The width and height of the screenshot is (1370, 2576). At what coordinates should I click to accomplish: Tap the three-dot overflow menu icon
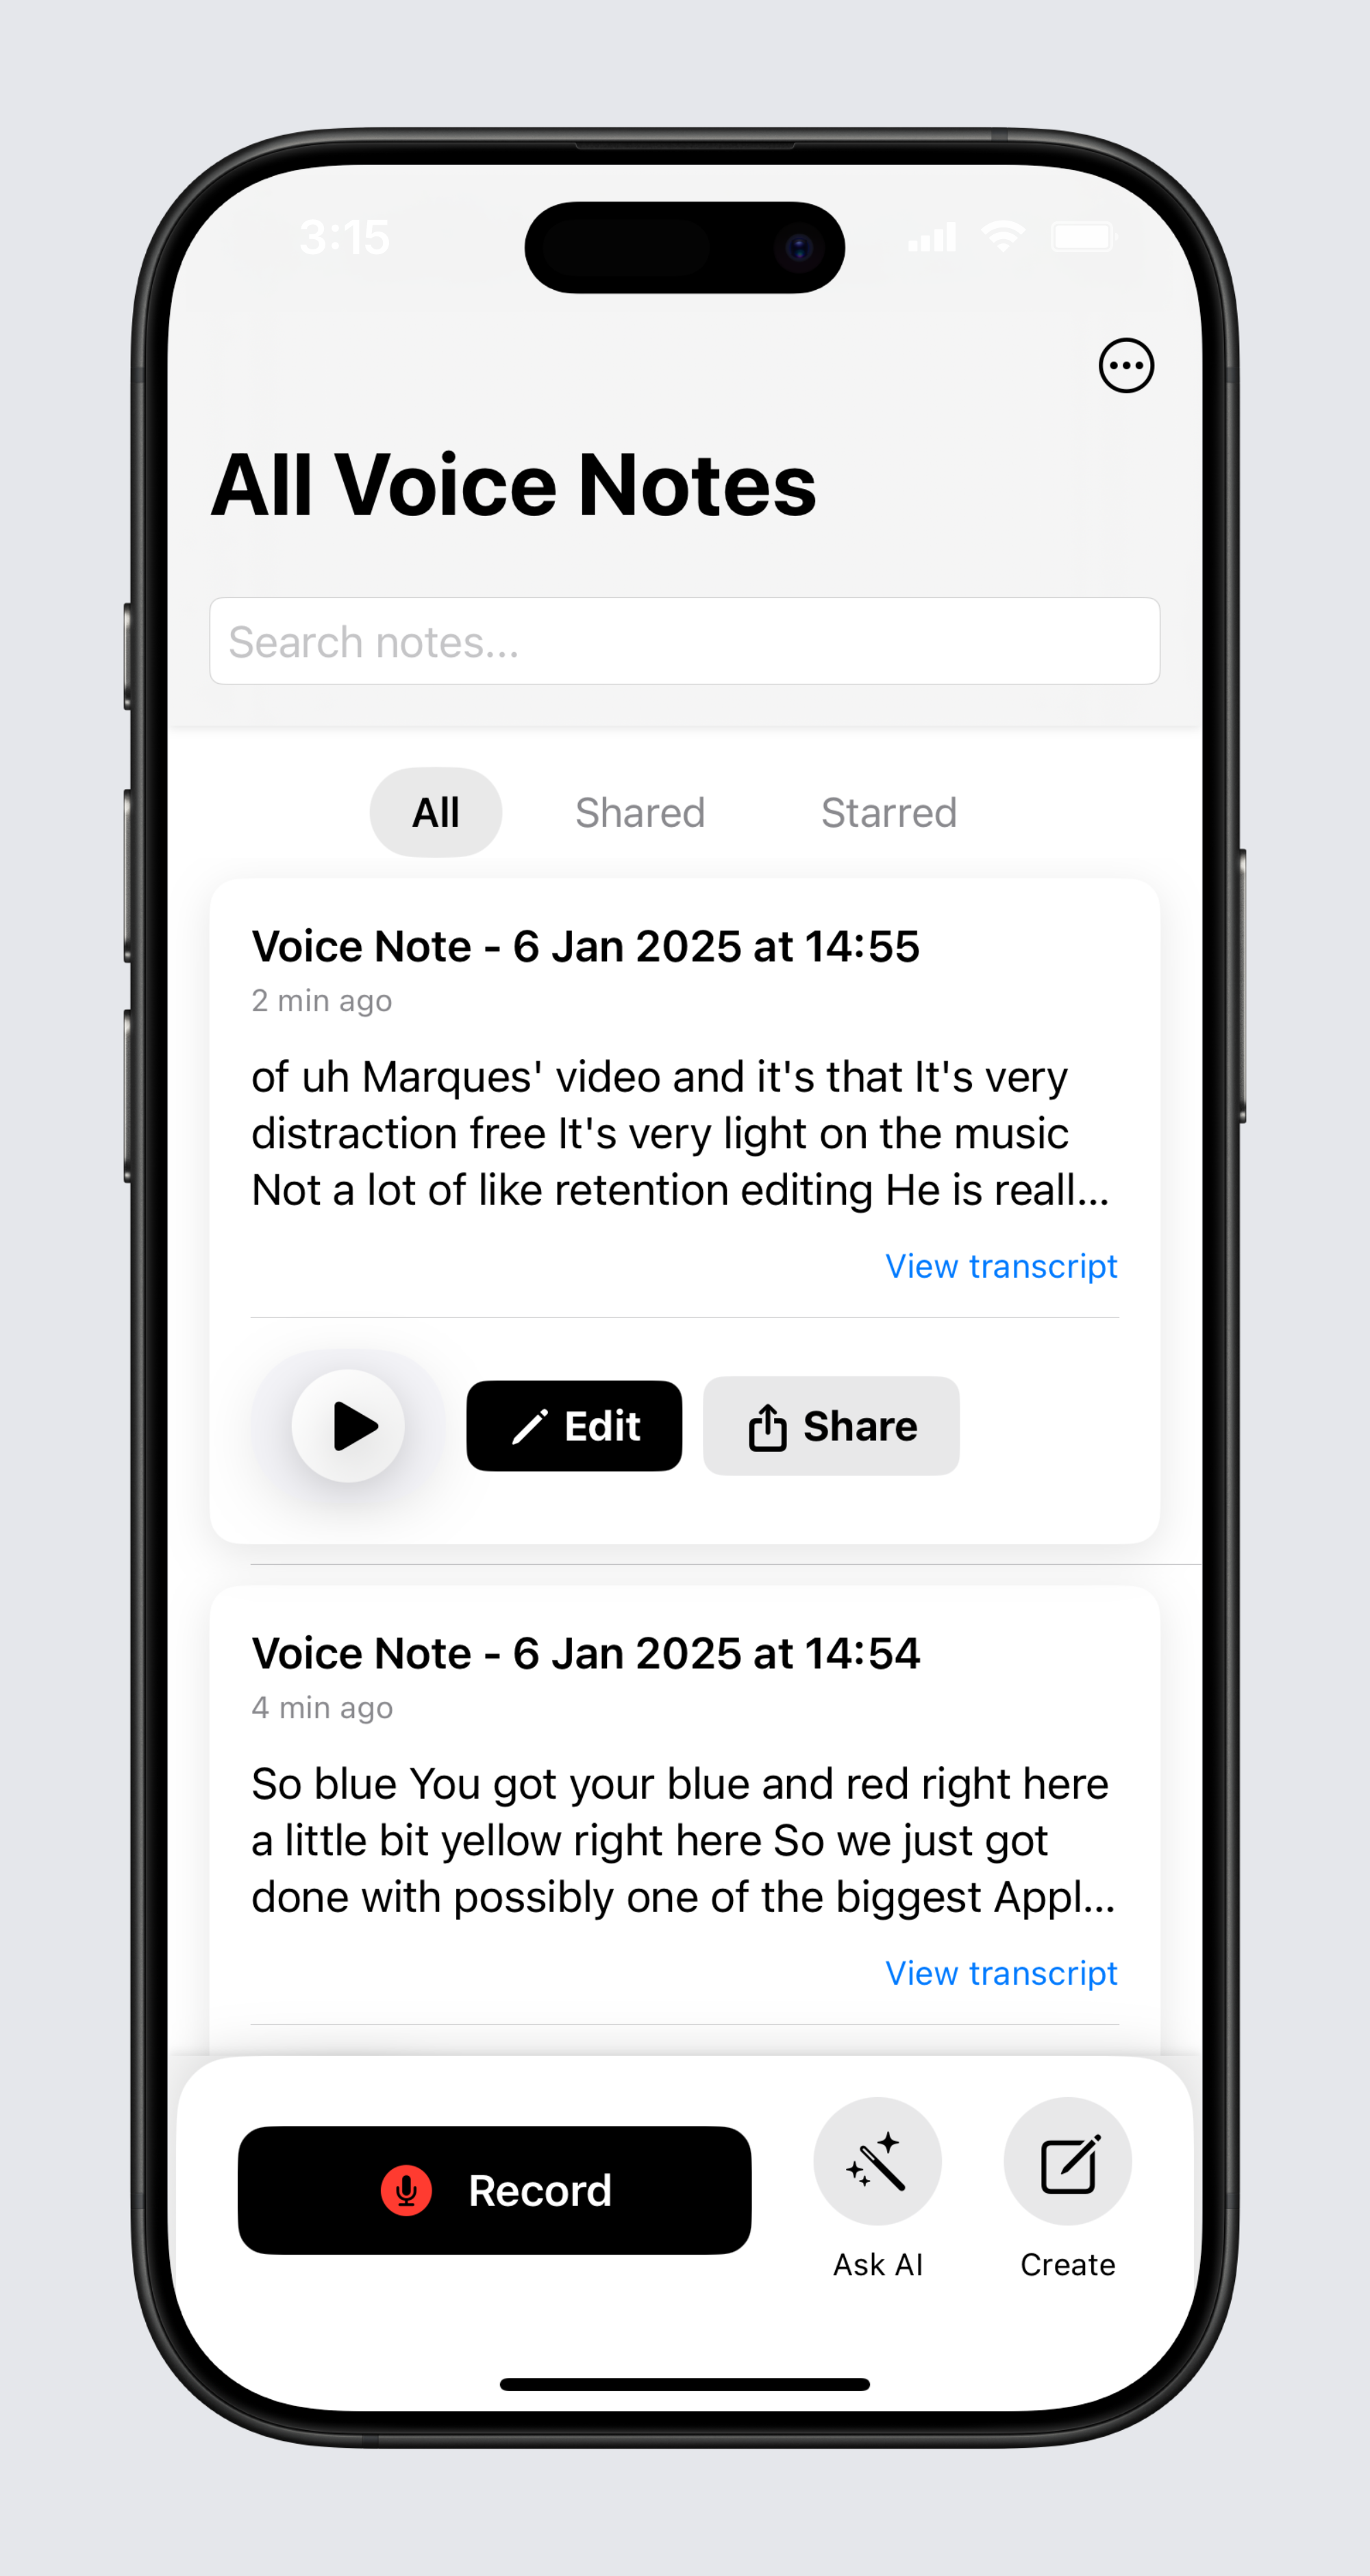click(1125, 364)
